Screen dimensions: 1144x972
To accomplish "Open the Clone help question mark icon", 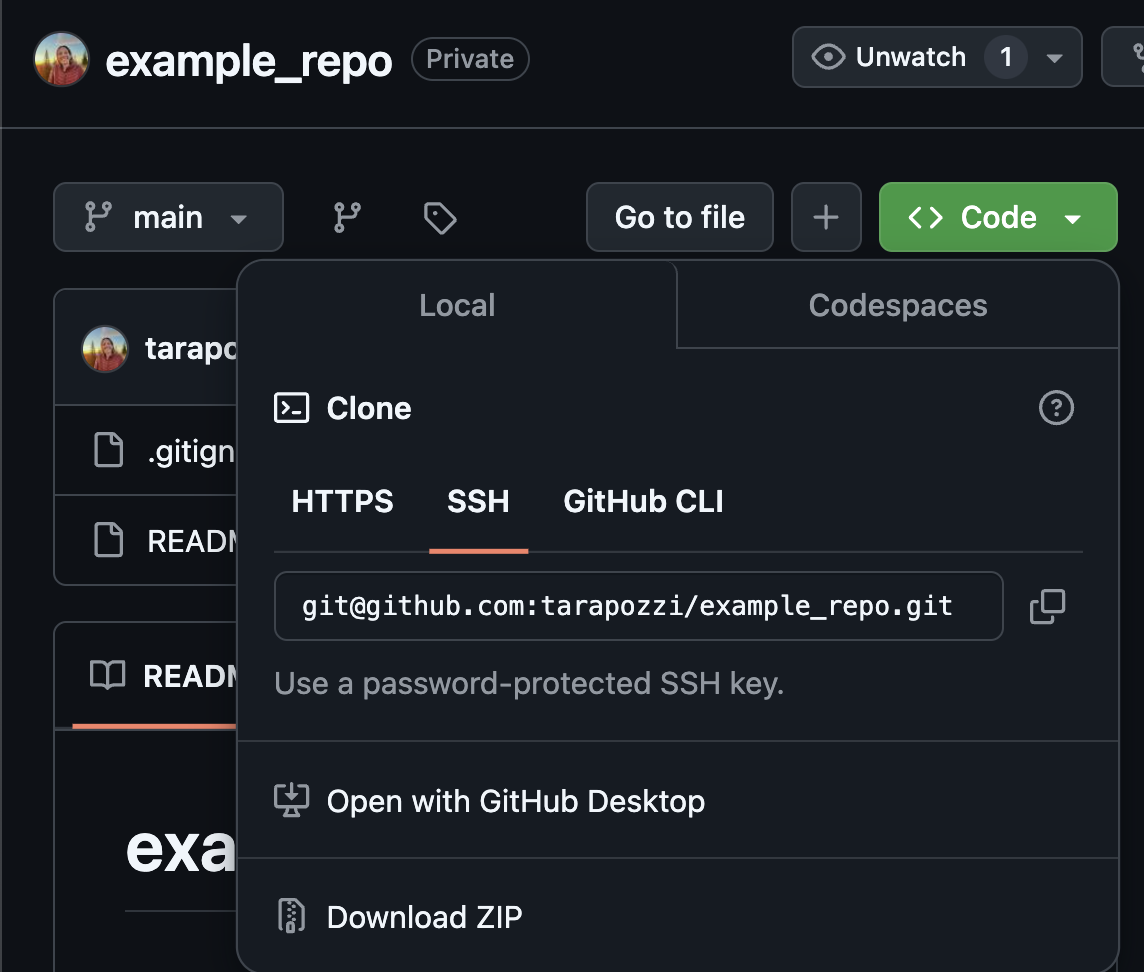I will coord(1056,408).
